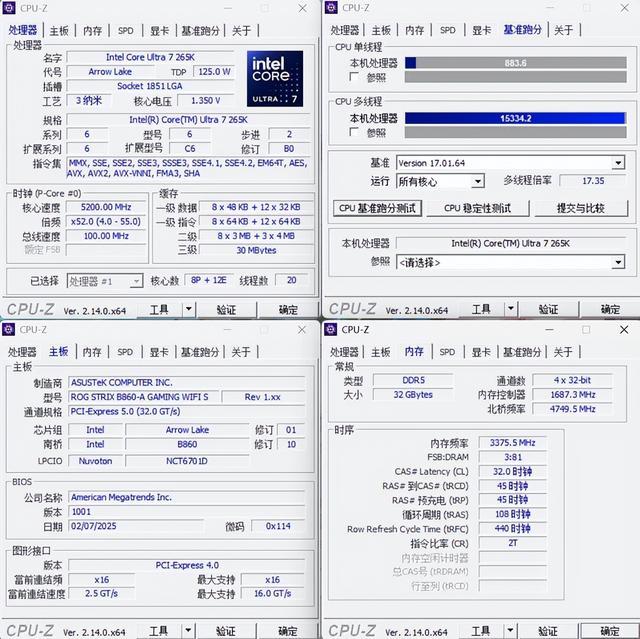Viewport: 640px width, 639px height.
Task: Close the memory (内存) CPU-Z window
Action: (624, 329)
